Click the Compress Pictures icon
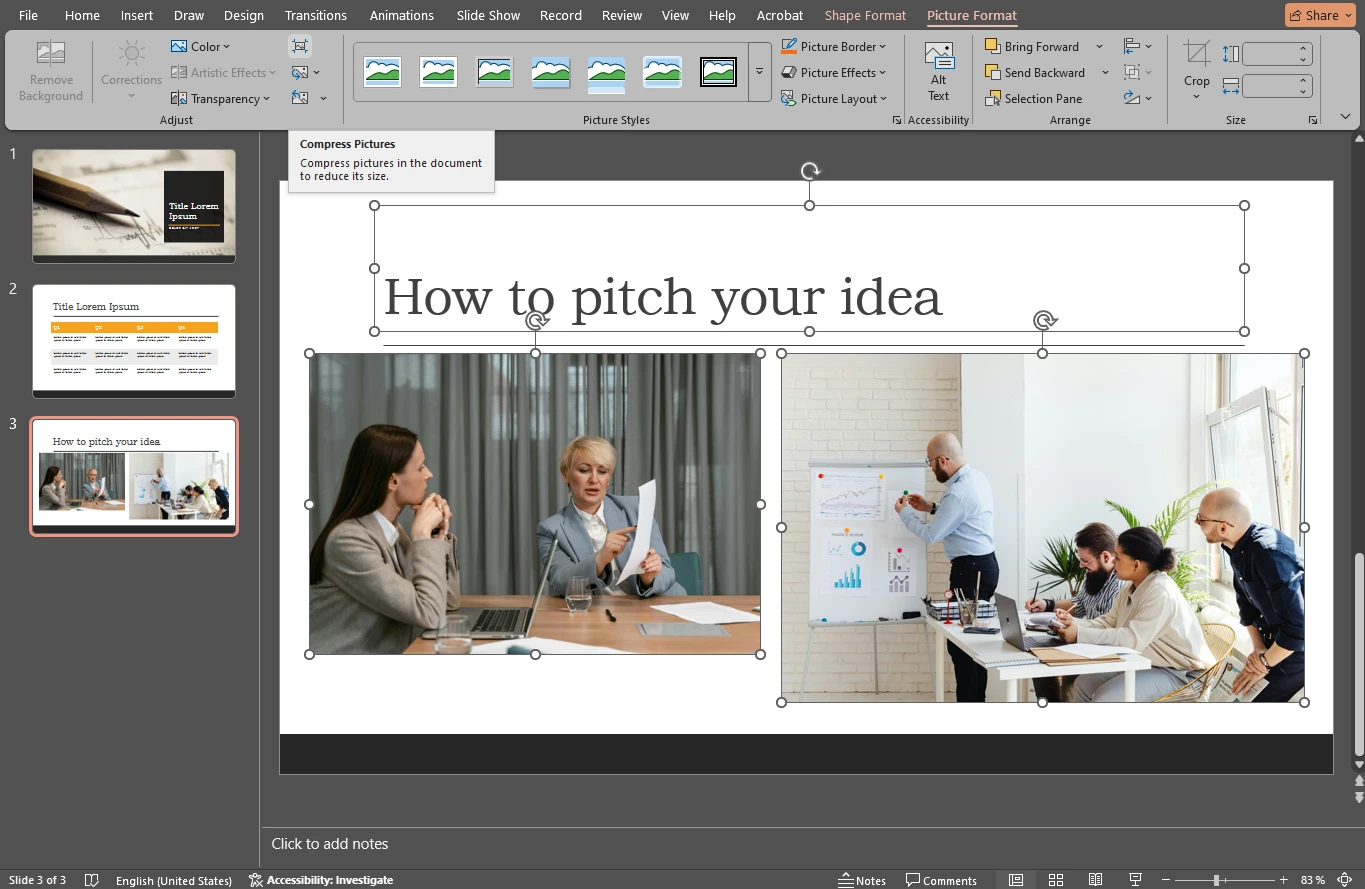The height and width of the screenshot is (889, 1365). [299, 47]
